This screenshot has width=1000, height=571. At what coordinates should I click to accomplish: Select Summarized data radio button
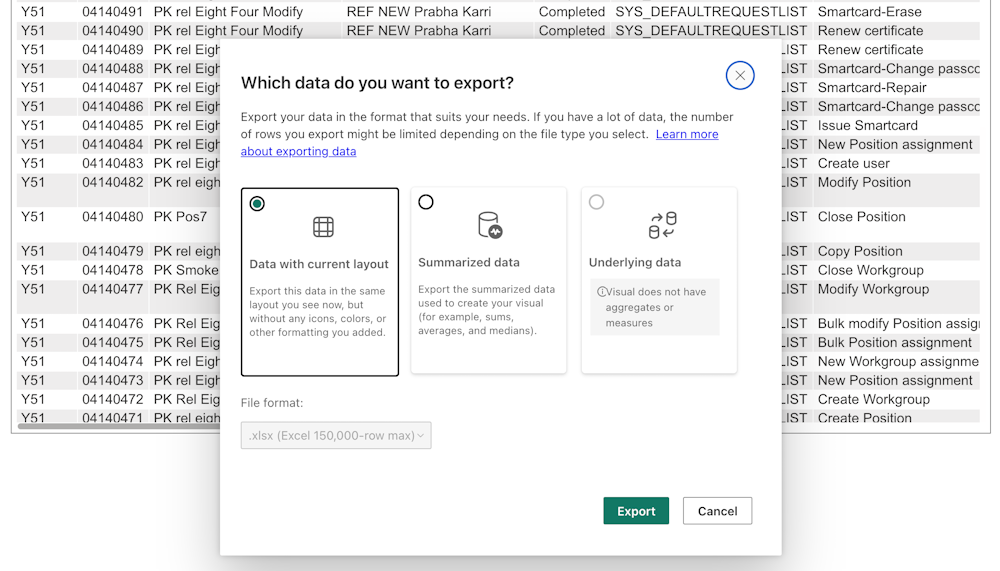(x=425, y=202)
